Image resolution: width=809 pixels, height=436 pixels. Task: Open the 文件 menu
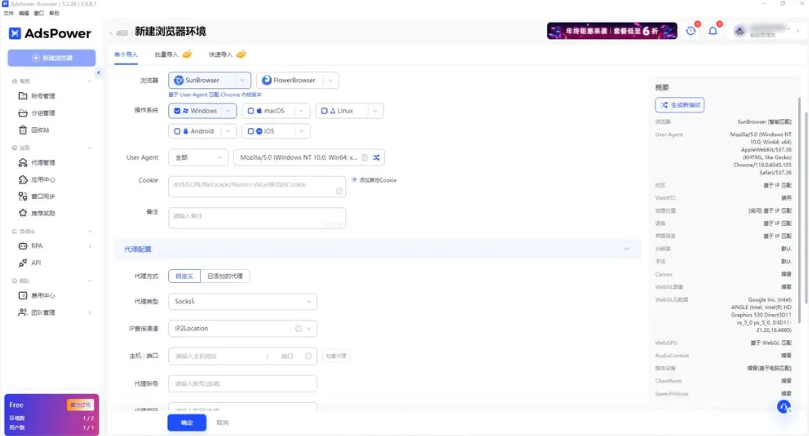(x=9, y=14)
